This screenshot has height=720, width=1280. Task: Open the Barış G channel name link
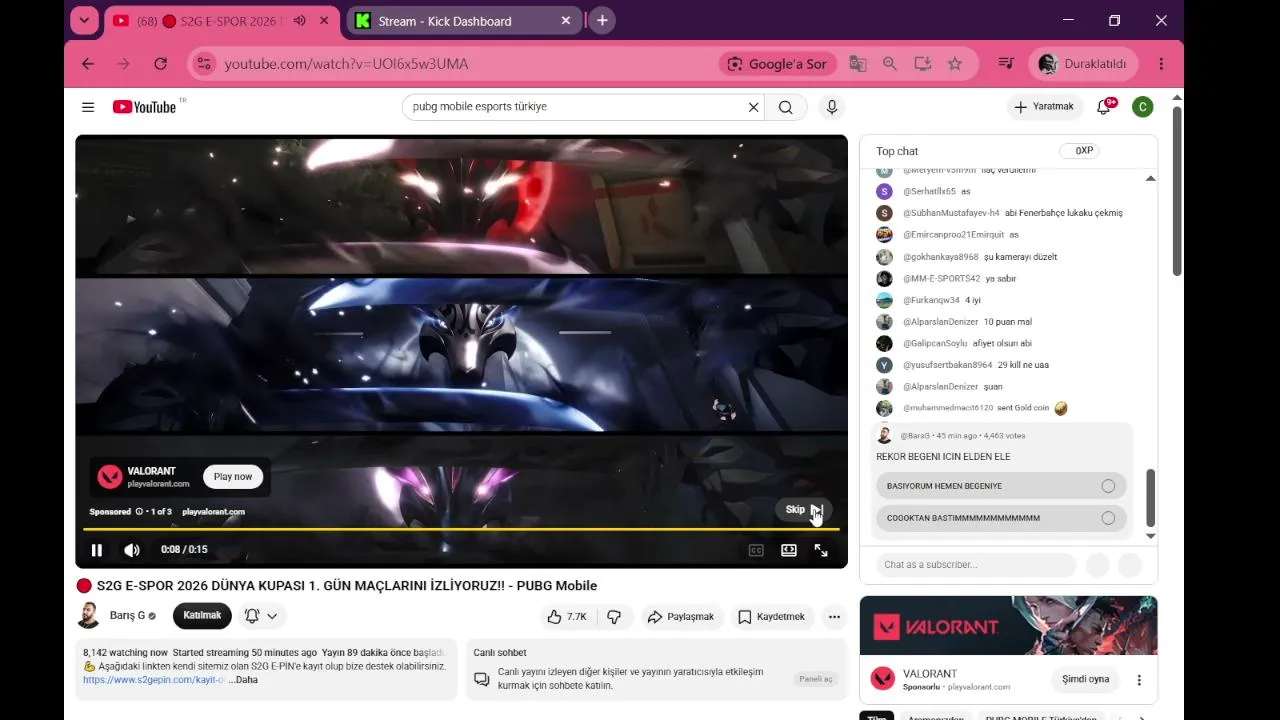[127, 616]
